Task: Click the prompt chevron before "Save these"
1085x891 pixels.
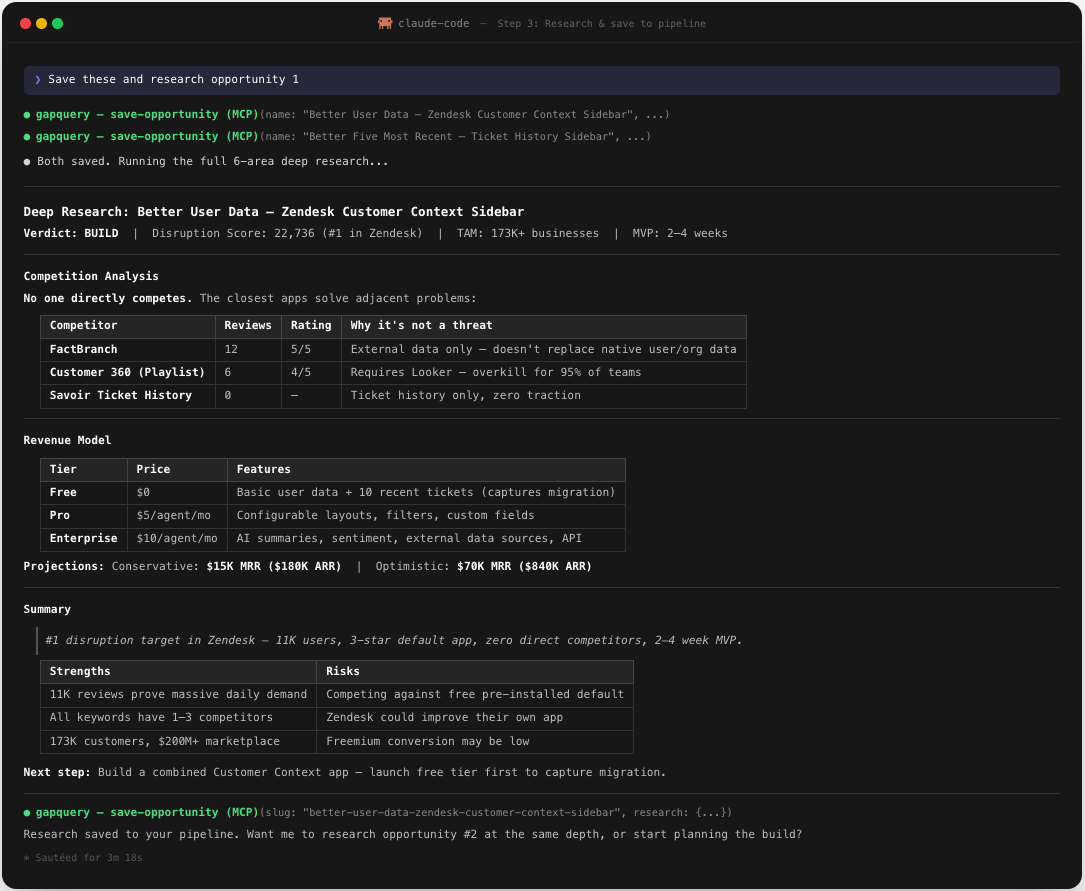Action: [37, 79]
